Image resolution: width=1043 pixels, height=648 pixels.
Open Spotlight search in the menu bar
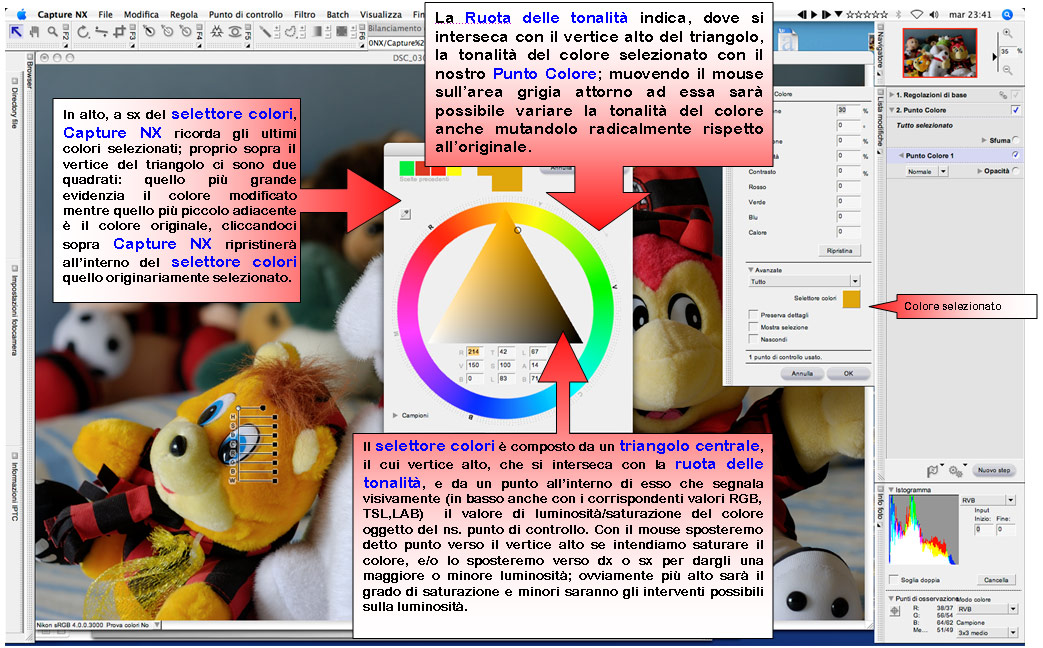point(1008,14)
